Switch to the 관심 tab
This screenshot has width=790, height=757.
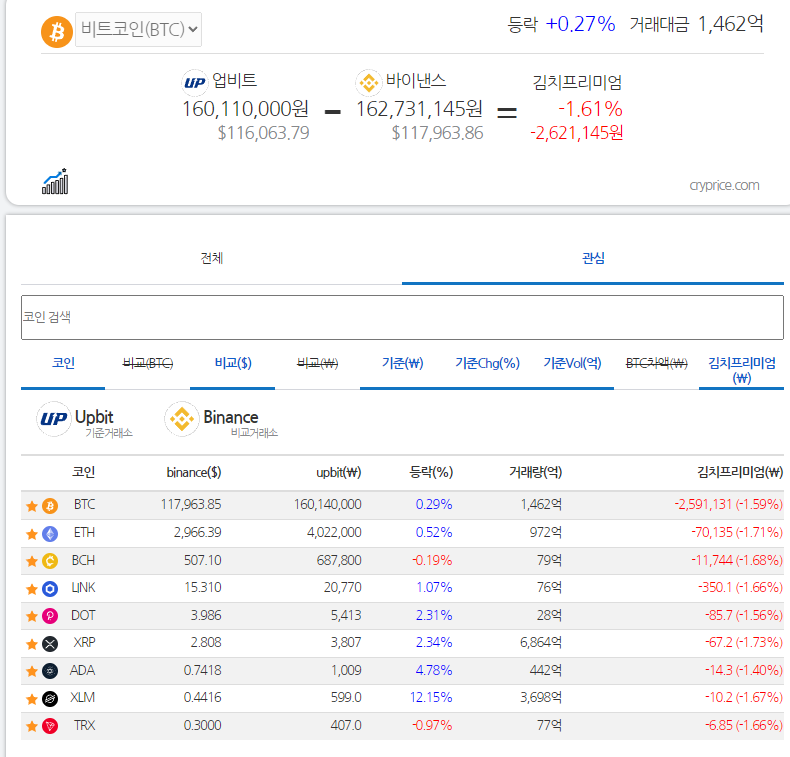click(x=593, y=258)
